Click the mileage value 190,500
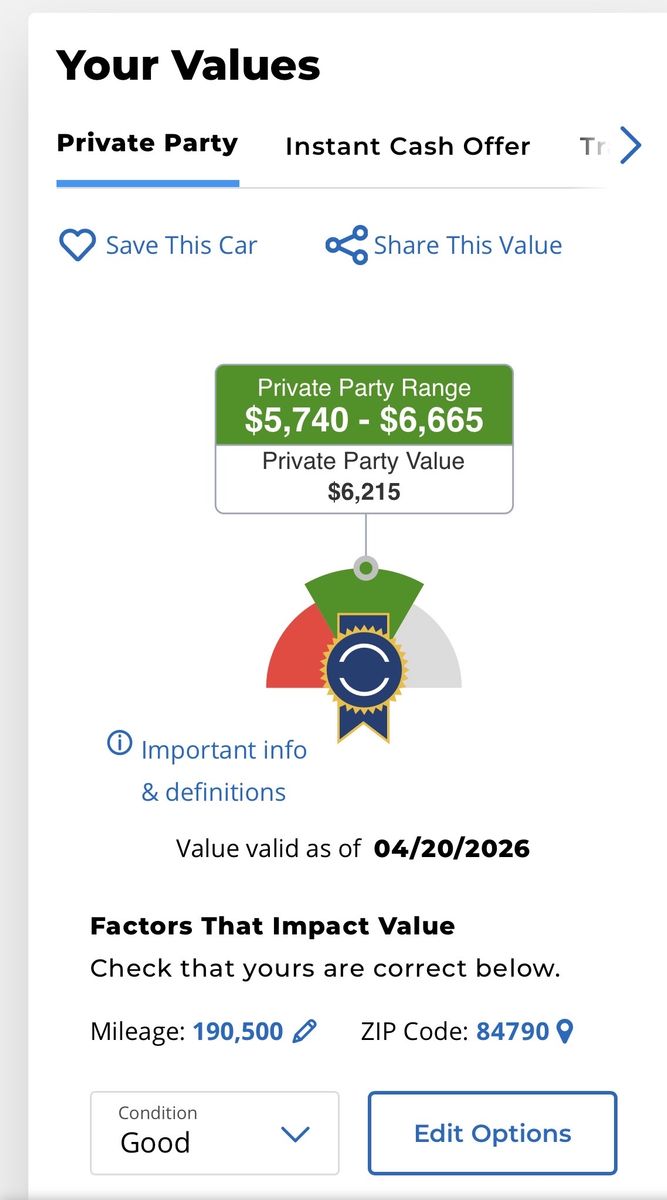The image size is (667, 1200). pos(238,1031)
